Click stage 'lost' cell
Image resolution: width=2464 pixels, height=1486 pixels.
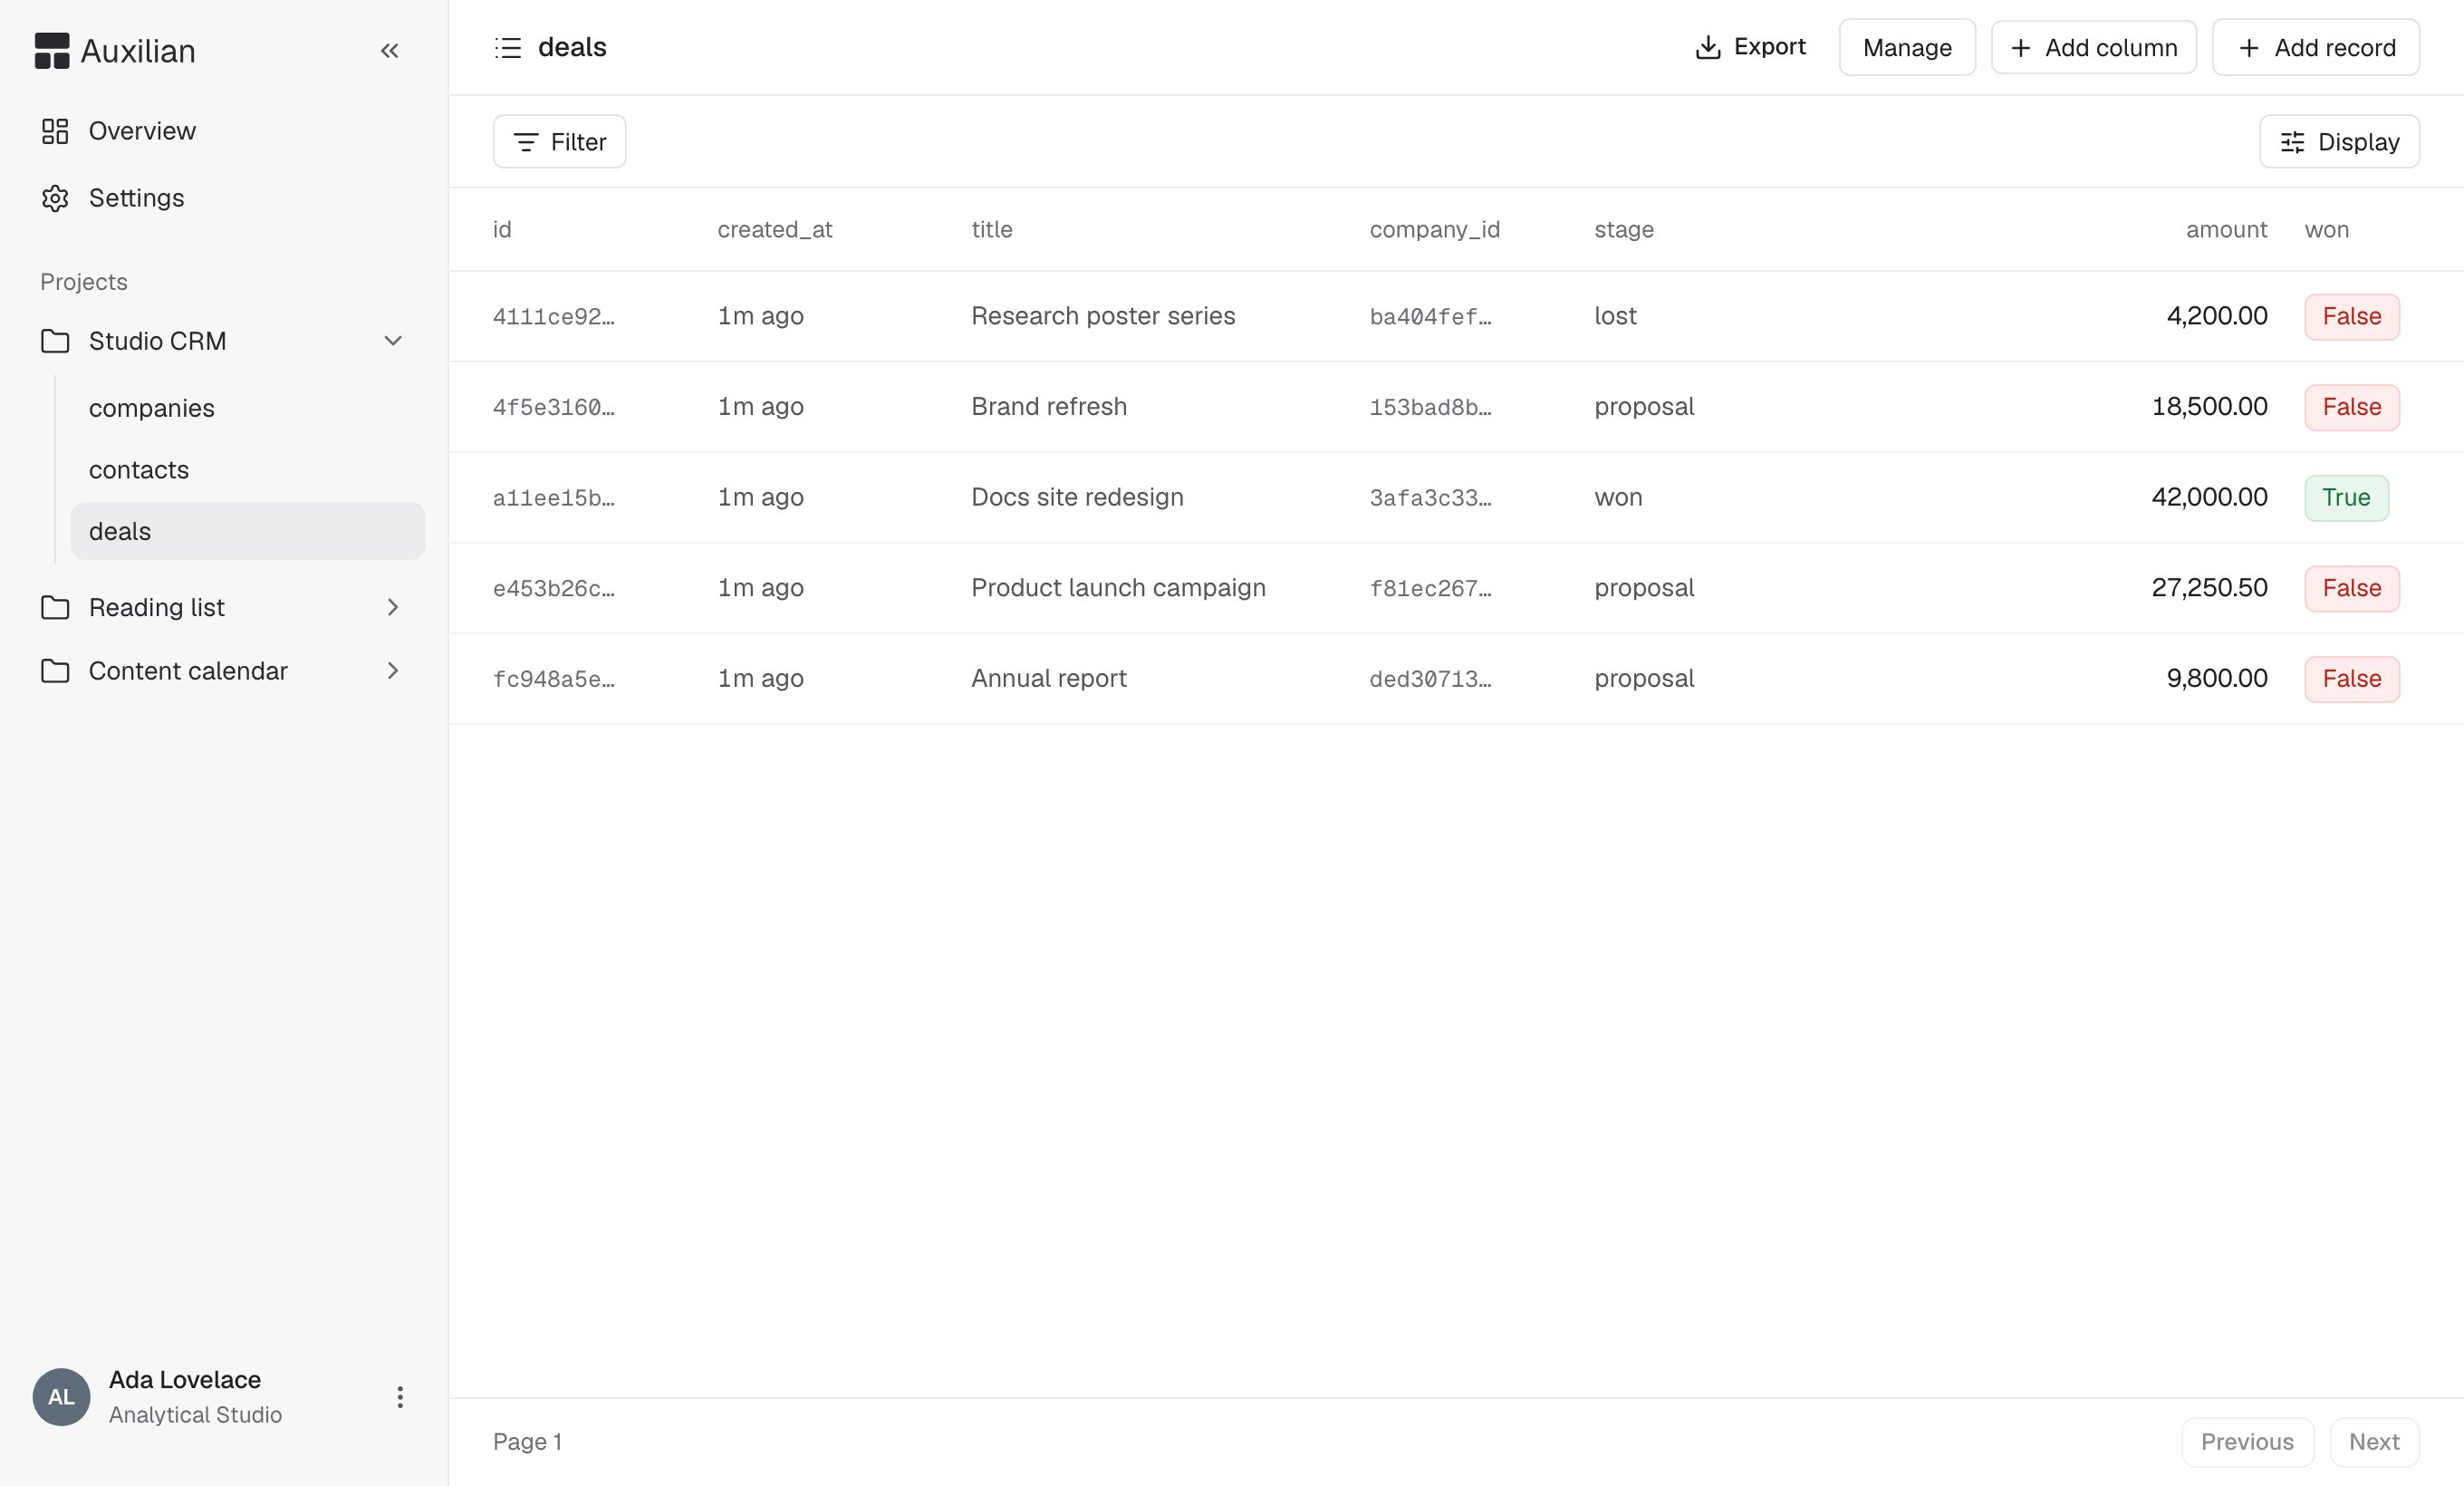click(x=1615, y=316)
